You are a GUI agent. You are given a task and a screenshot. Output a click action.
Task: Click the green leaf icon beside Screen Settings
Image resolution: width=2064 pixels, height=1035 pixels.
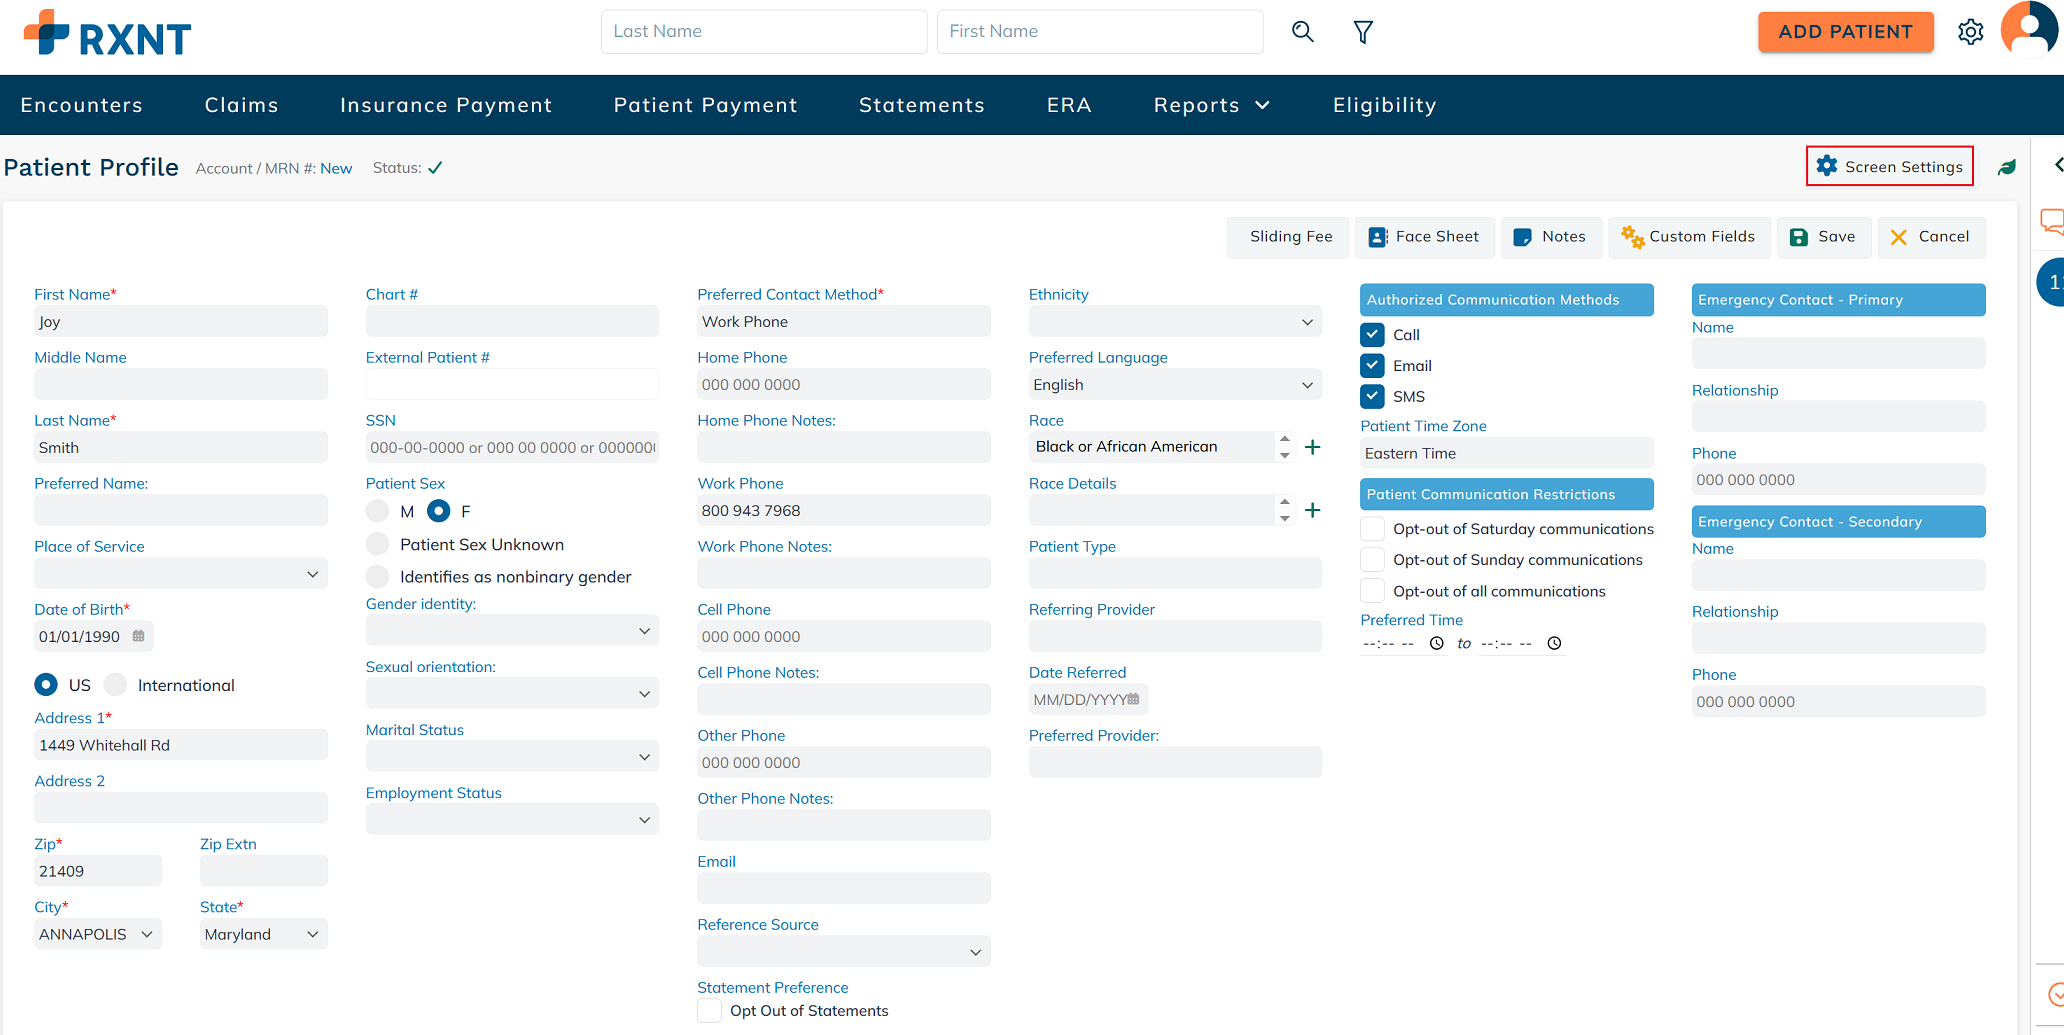2006,167
